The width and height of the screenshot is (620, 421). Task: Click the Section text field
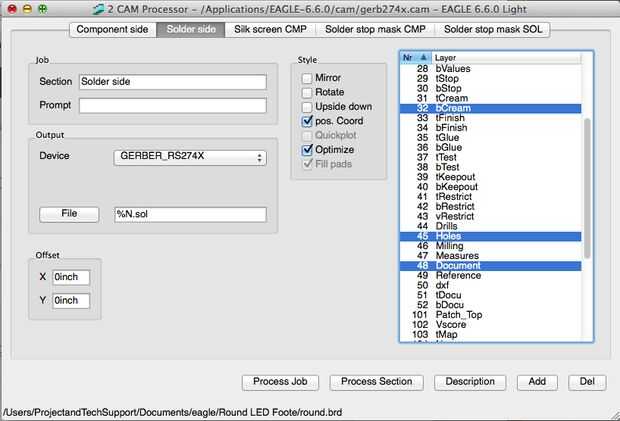[173, 82]
